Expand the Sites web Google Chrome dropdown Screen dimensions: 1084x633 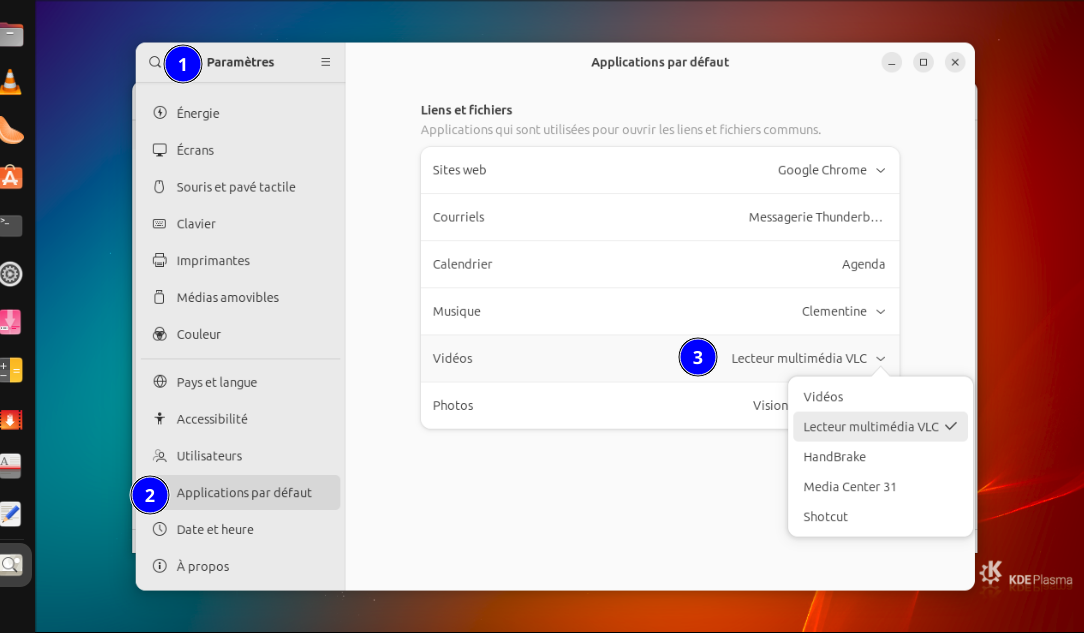click(831, 170)
